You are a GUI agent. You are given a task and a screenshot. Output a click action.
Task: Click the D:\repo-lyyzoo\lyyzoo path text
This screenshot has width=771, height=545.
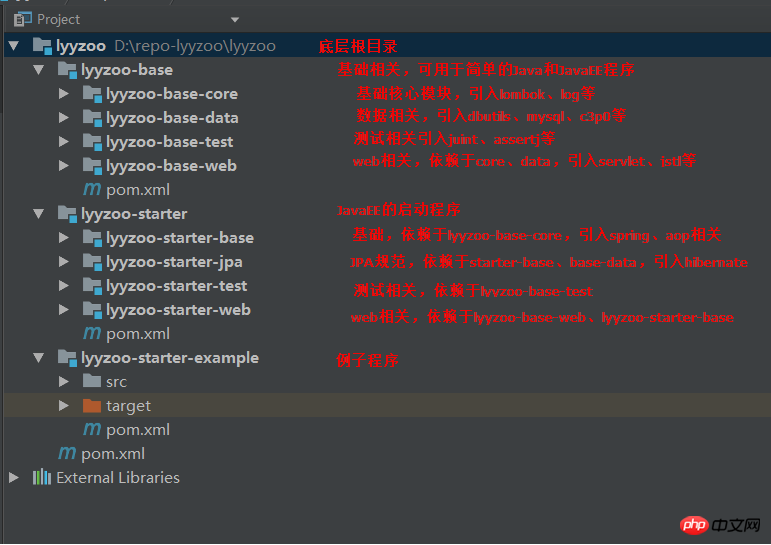pos(195,46)
